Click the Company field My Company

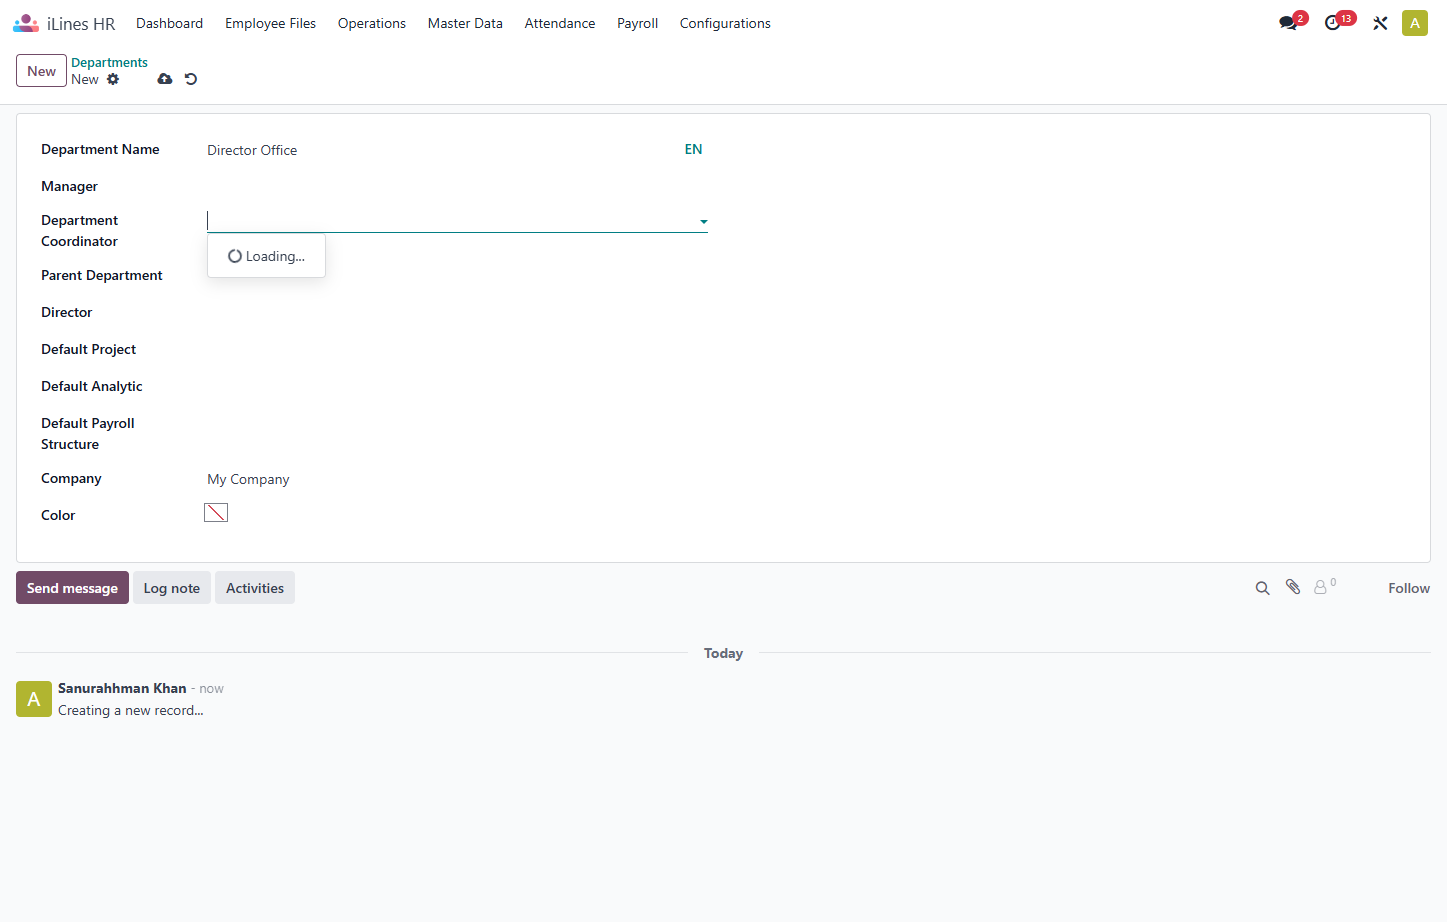coord(457,479)
